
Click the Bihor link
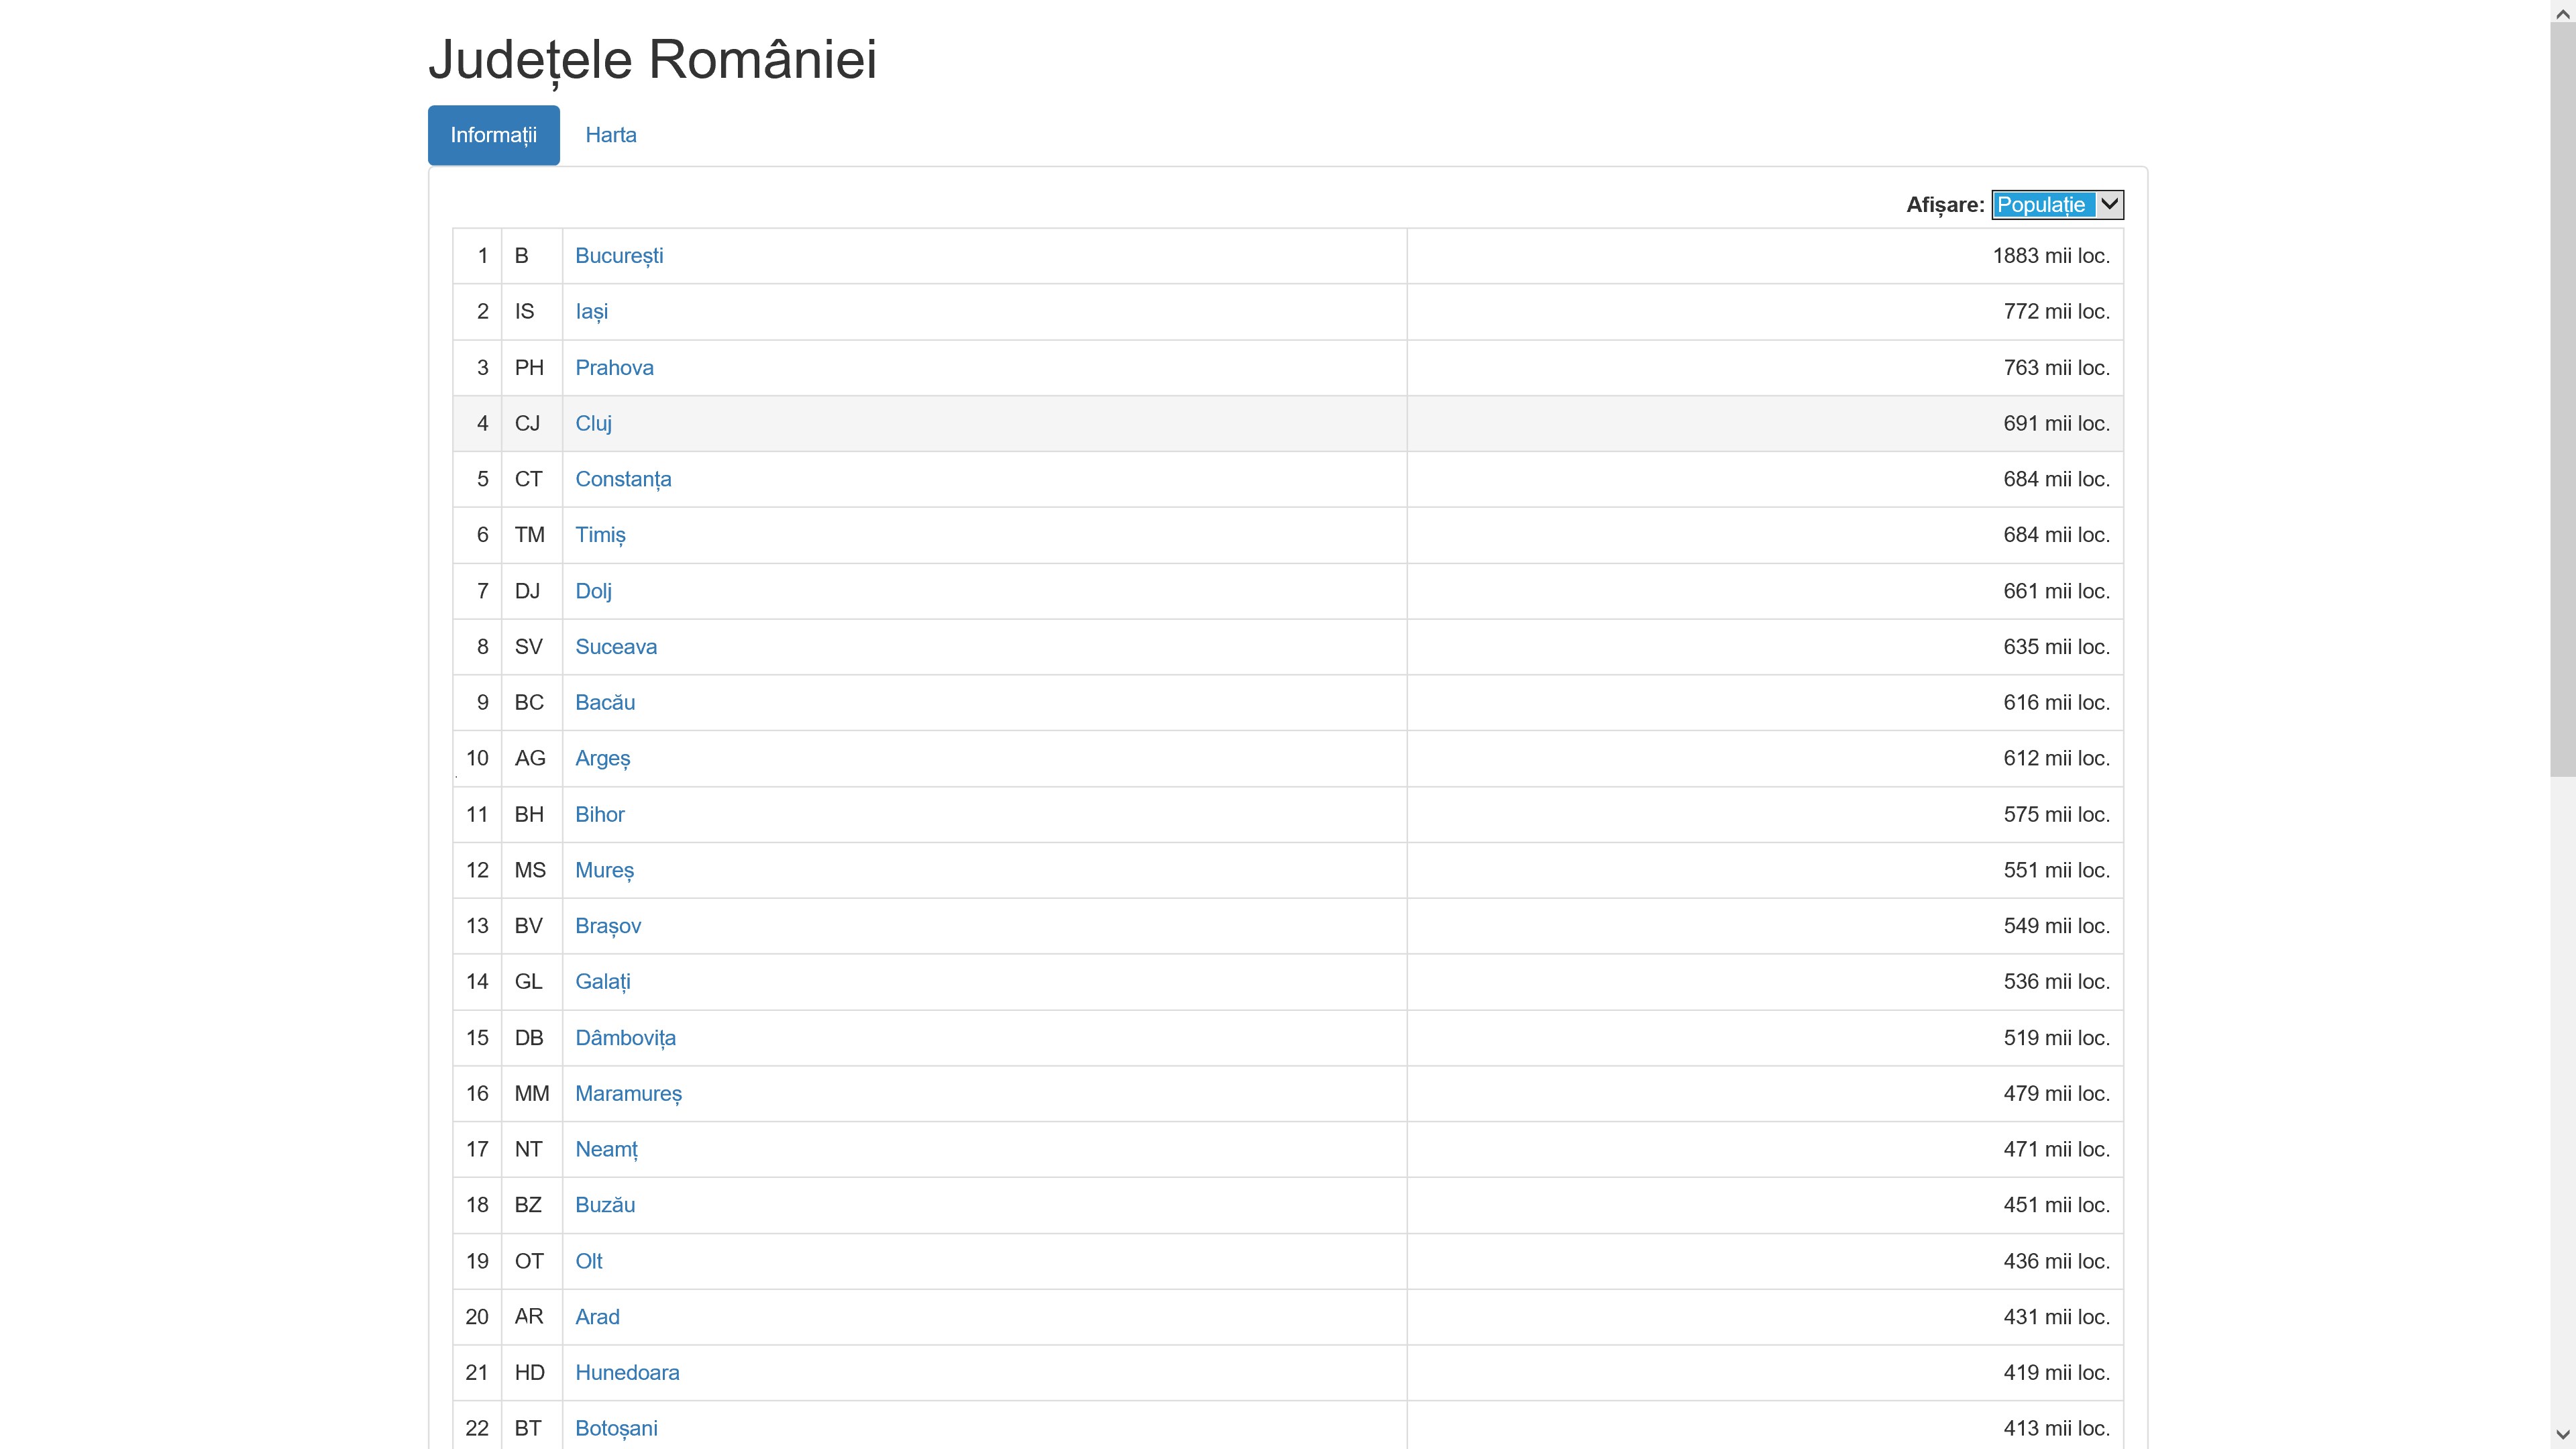tap(599, 815)
